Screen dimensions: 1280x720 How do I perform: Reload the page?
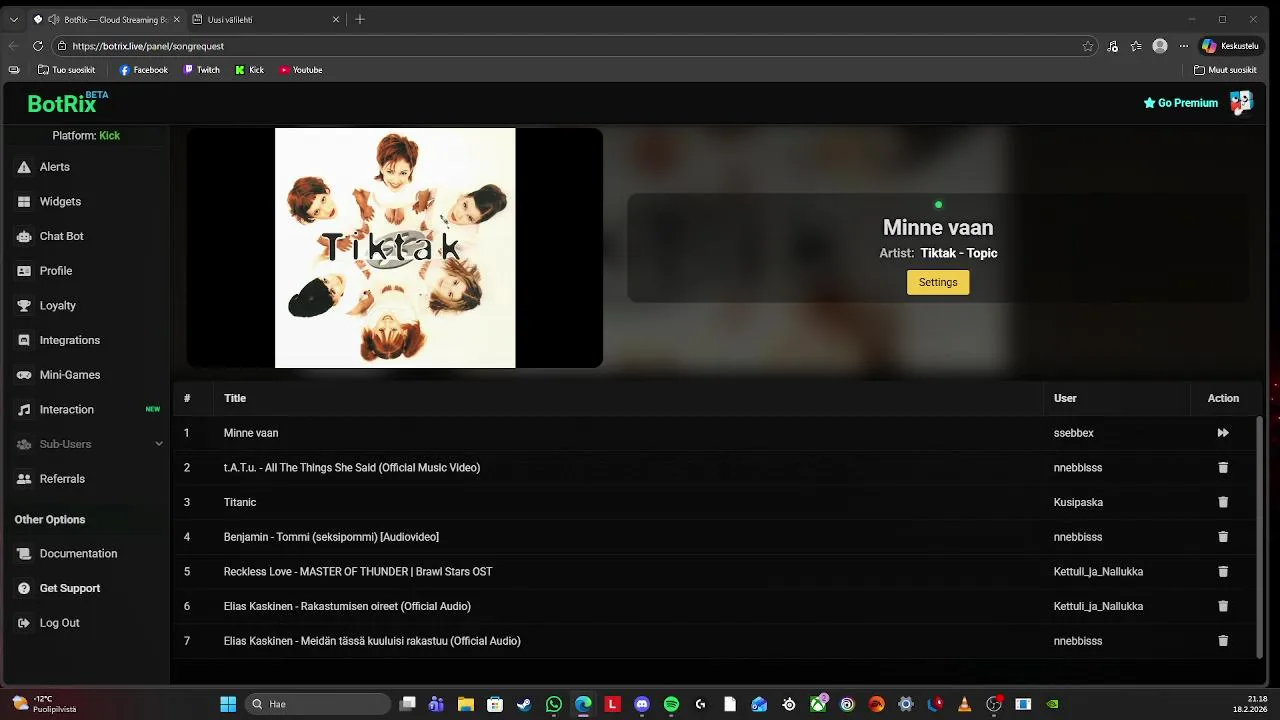pos(38,46)
